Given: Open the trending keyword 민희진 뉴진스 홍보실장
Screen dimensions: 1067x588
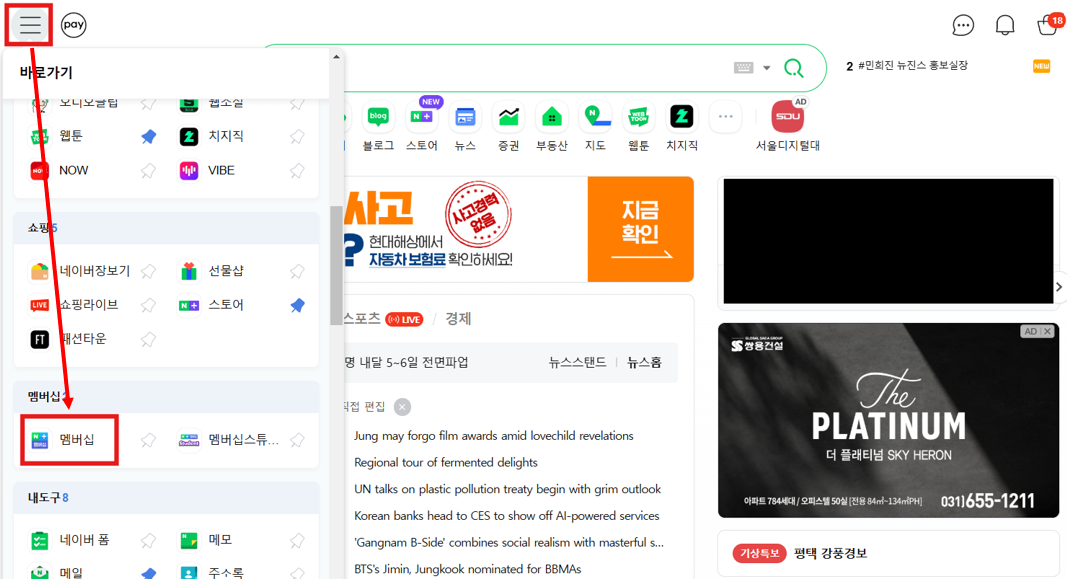Looking at the screenshot, I should 913,65.
